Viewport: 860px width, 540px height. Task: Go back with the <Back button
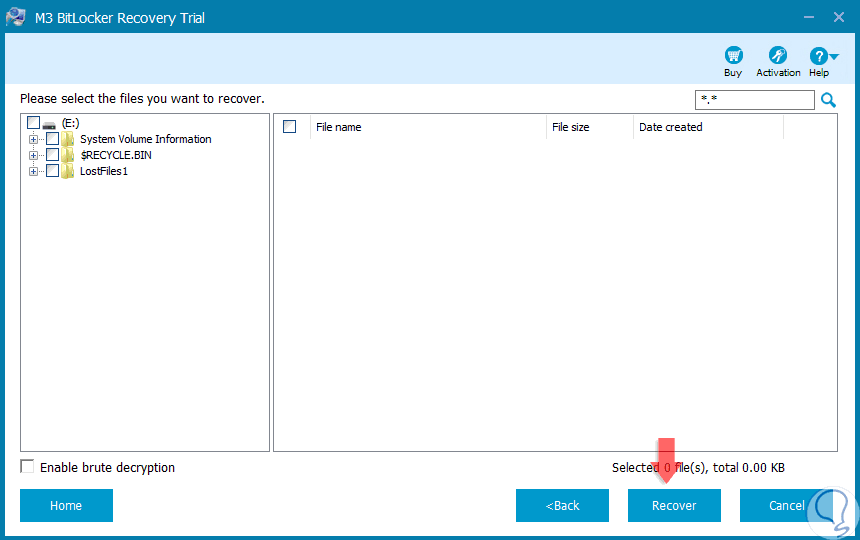tap(562, 505)
